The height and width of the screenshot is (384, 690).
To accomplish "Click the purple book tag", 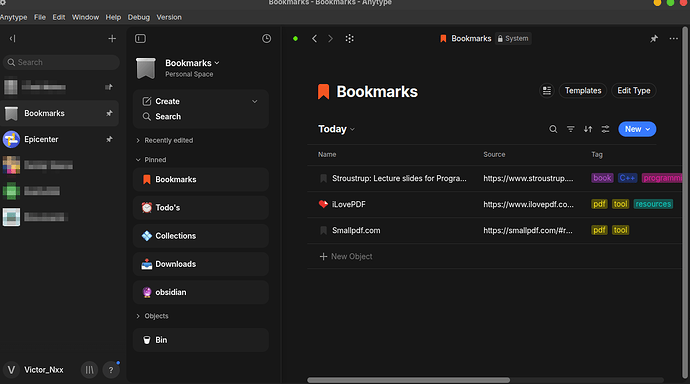I will (602, 178).
